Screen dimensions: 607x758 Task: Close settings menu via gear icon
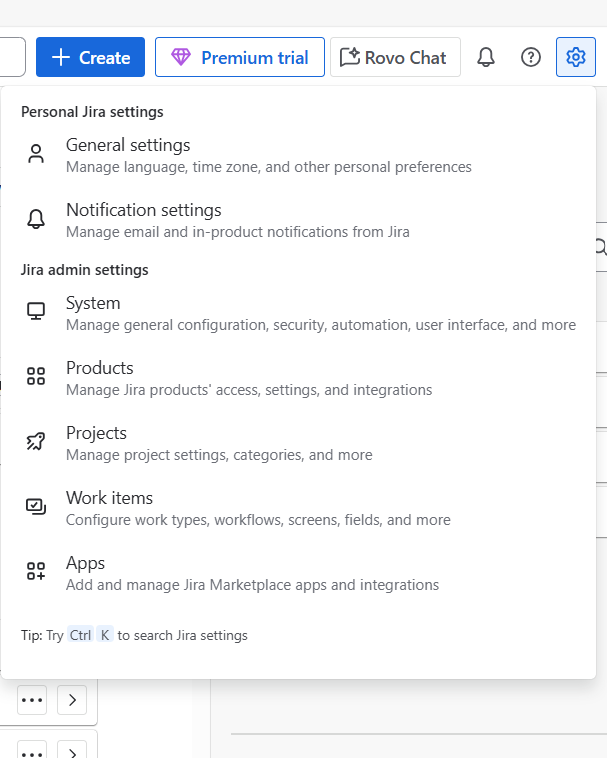576,57
